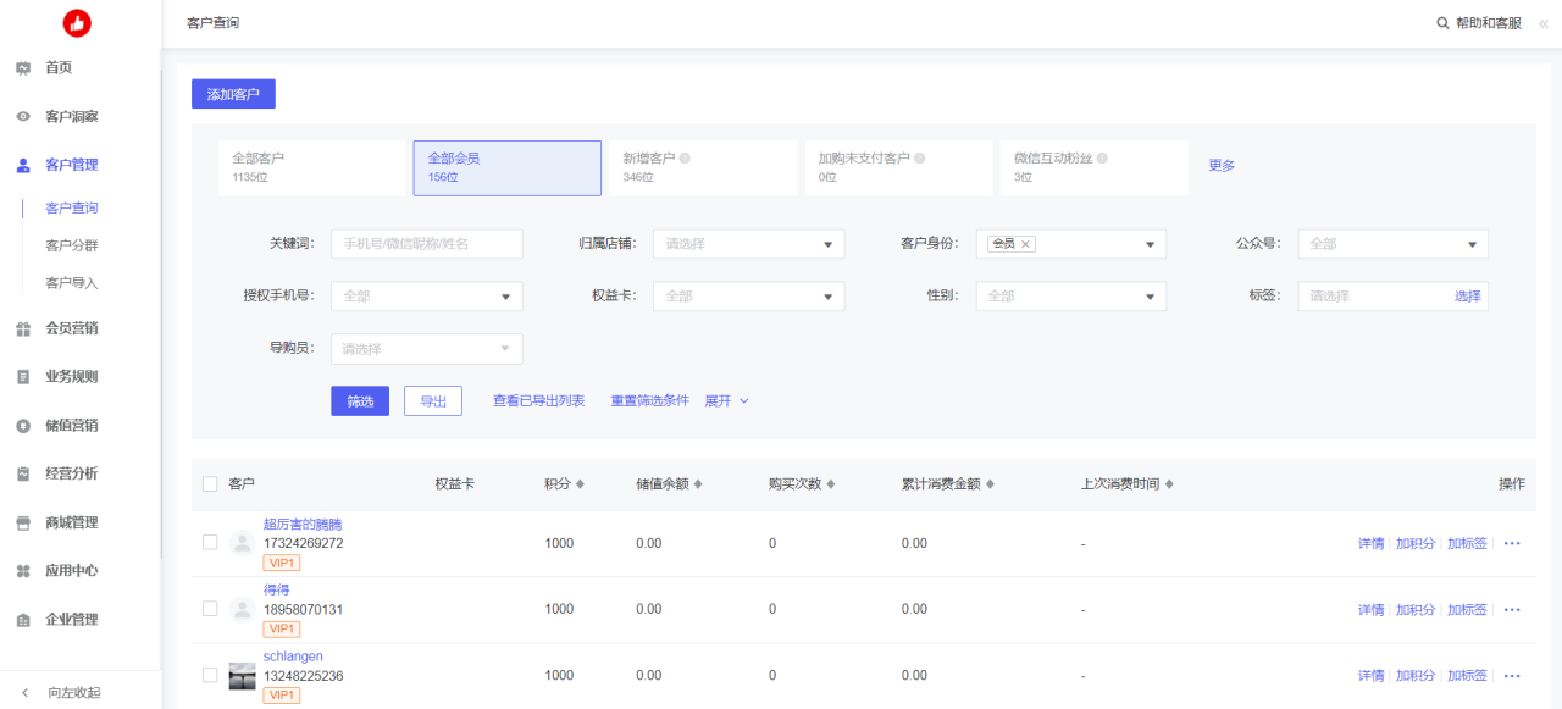This screenshot has height=709, width=1562.
Task: Sort the table by 储值余额
Action: pos(698,484)
